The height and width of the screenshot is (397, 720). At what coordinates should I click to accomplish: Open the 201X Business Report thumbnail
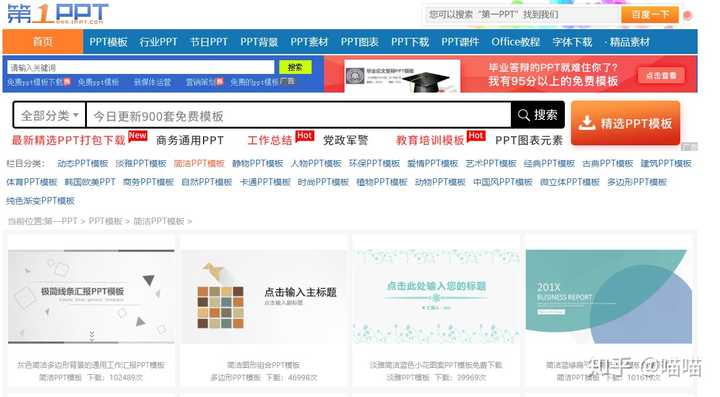pos(608,296)
